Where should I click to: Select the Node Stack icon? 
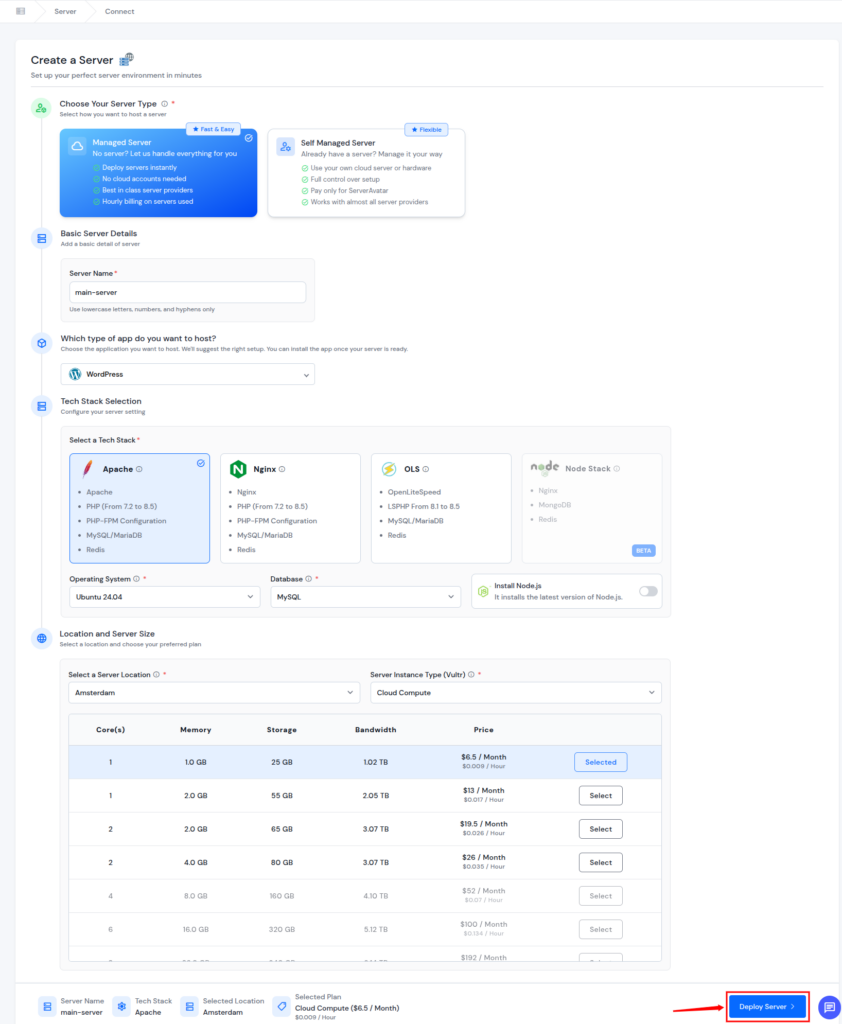[x=544, y=467]
